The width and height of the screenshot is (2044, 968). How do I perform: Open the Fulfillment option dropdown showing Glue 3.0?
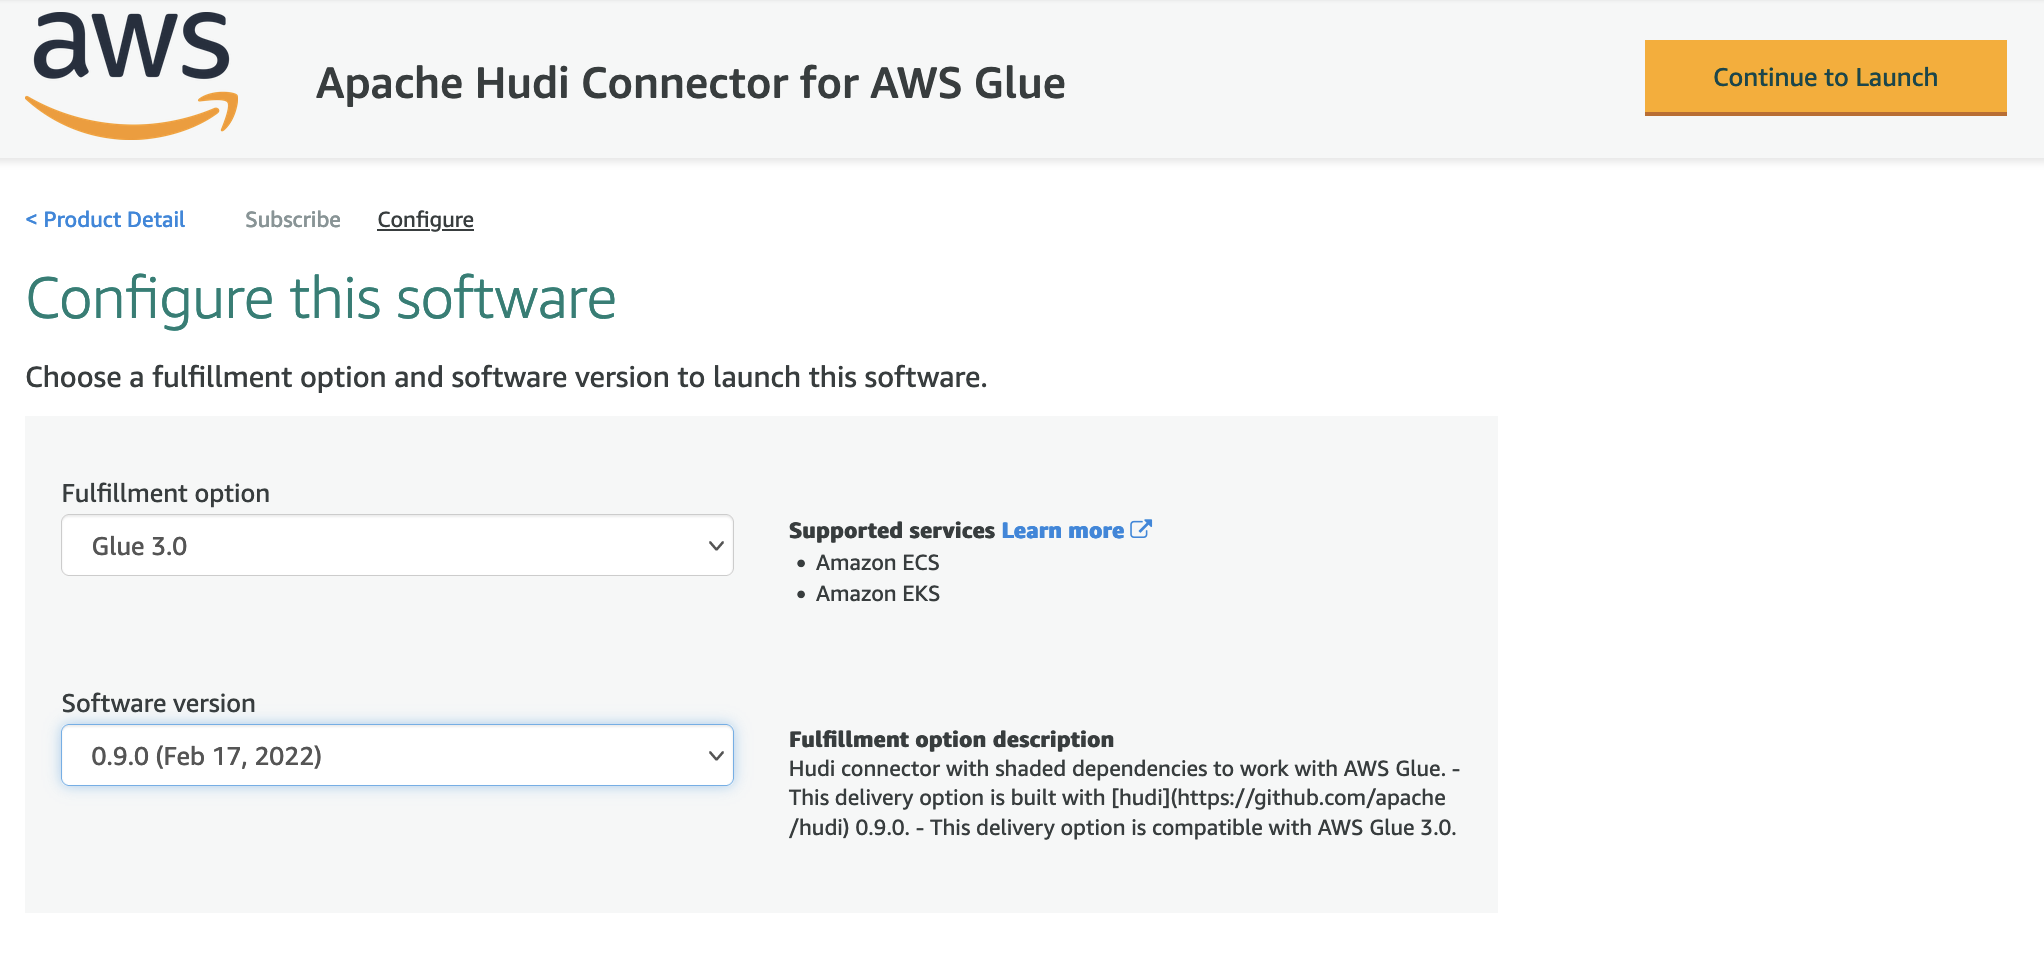(397, 546)
